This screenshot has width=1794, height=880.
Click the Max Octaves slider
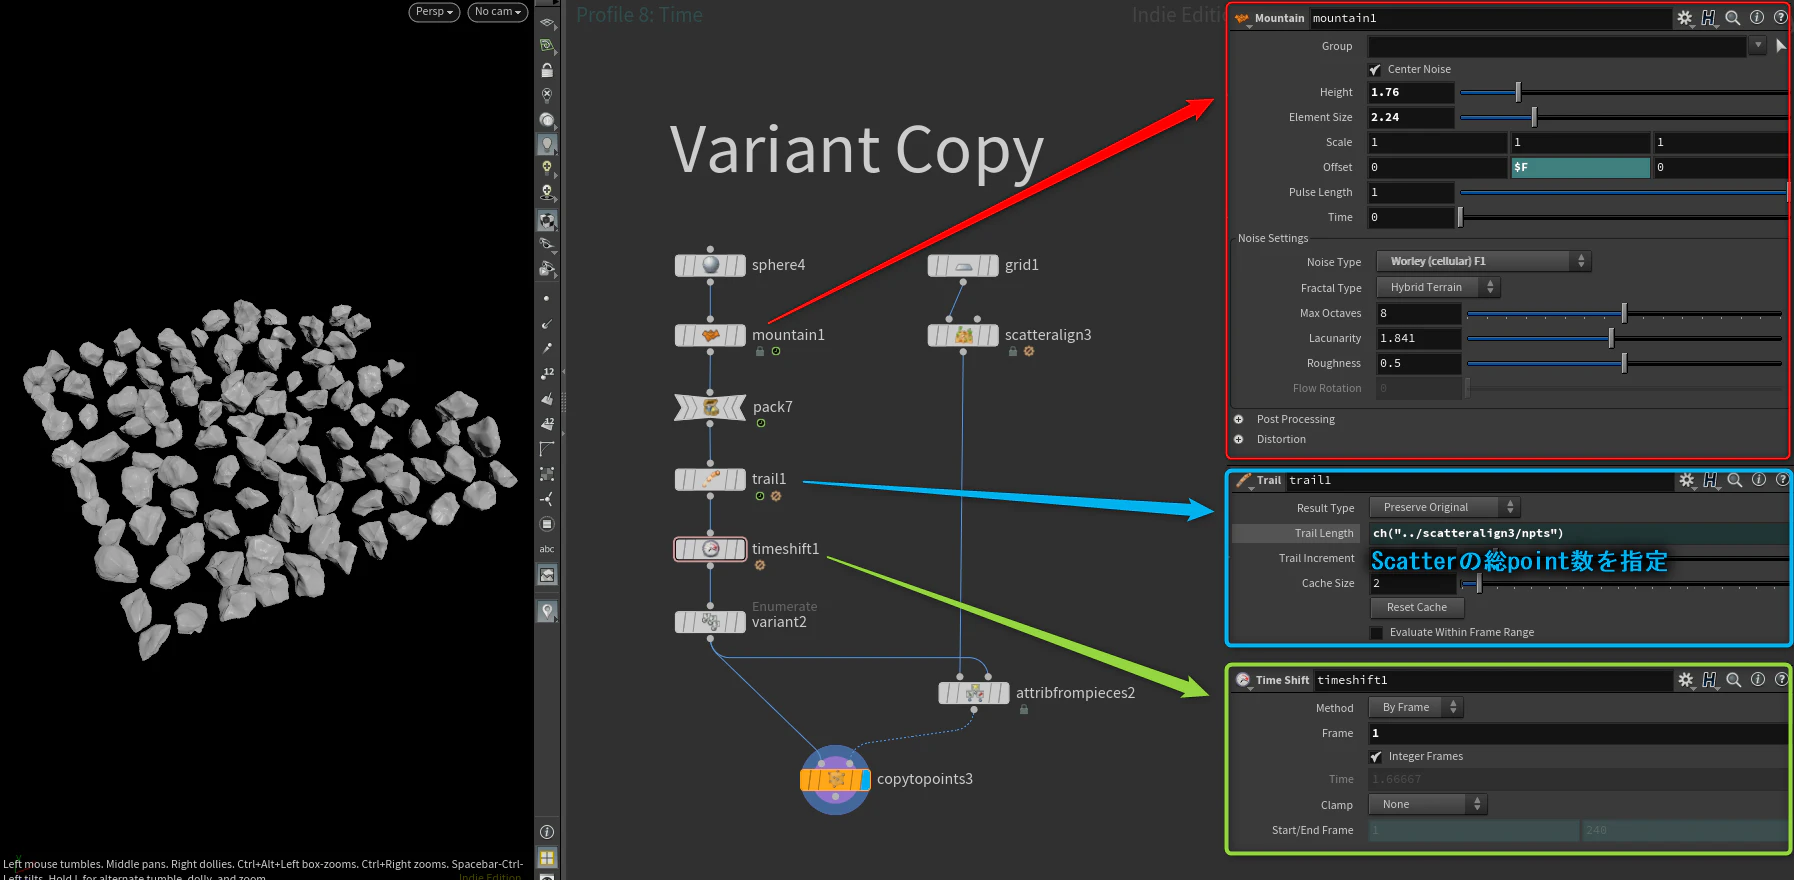[x=1624, y=314]
